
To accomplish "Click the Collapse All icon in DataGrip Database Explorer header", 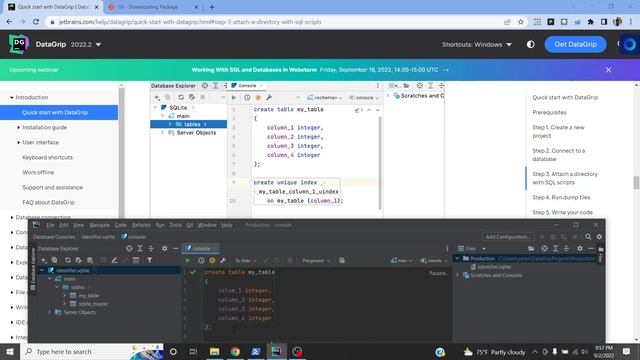I will click(x=151, y=248).
